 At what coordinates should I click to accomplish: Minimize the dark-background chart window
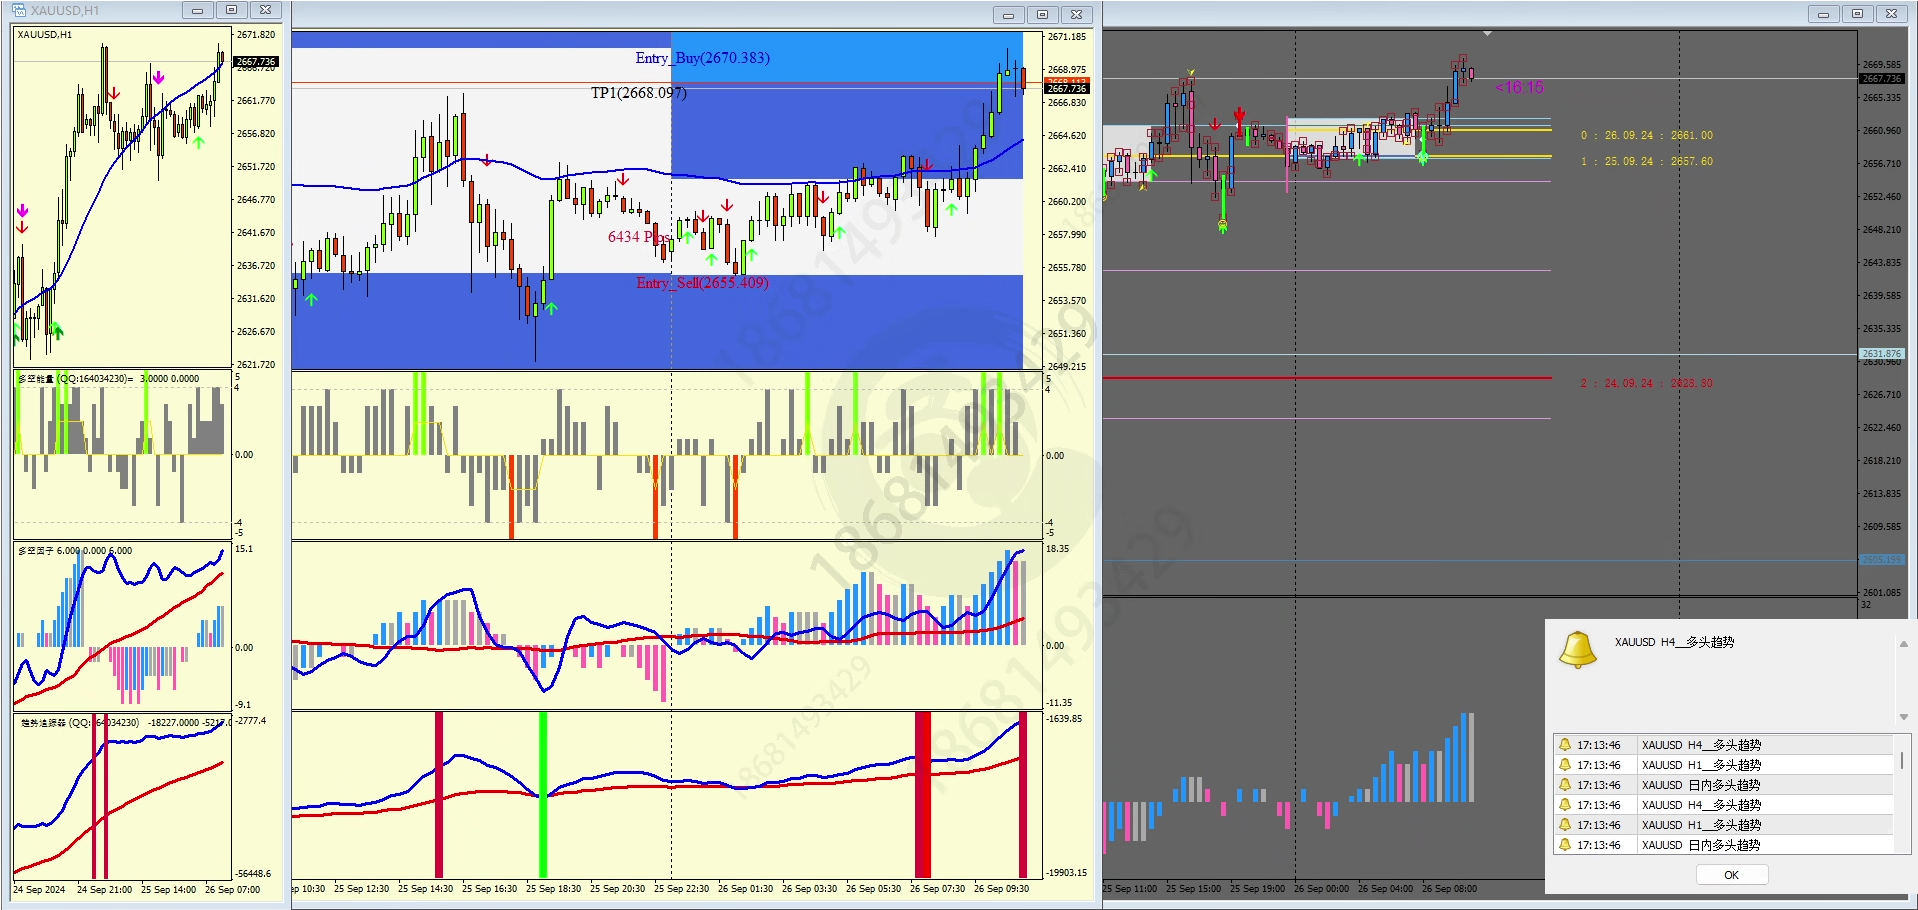[x=1823, y=14]
